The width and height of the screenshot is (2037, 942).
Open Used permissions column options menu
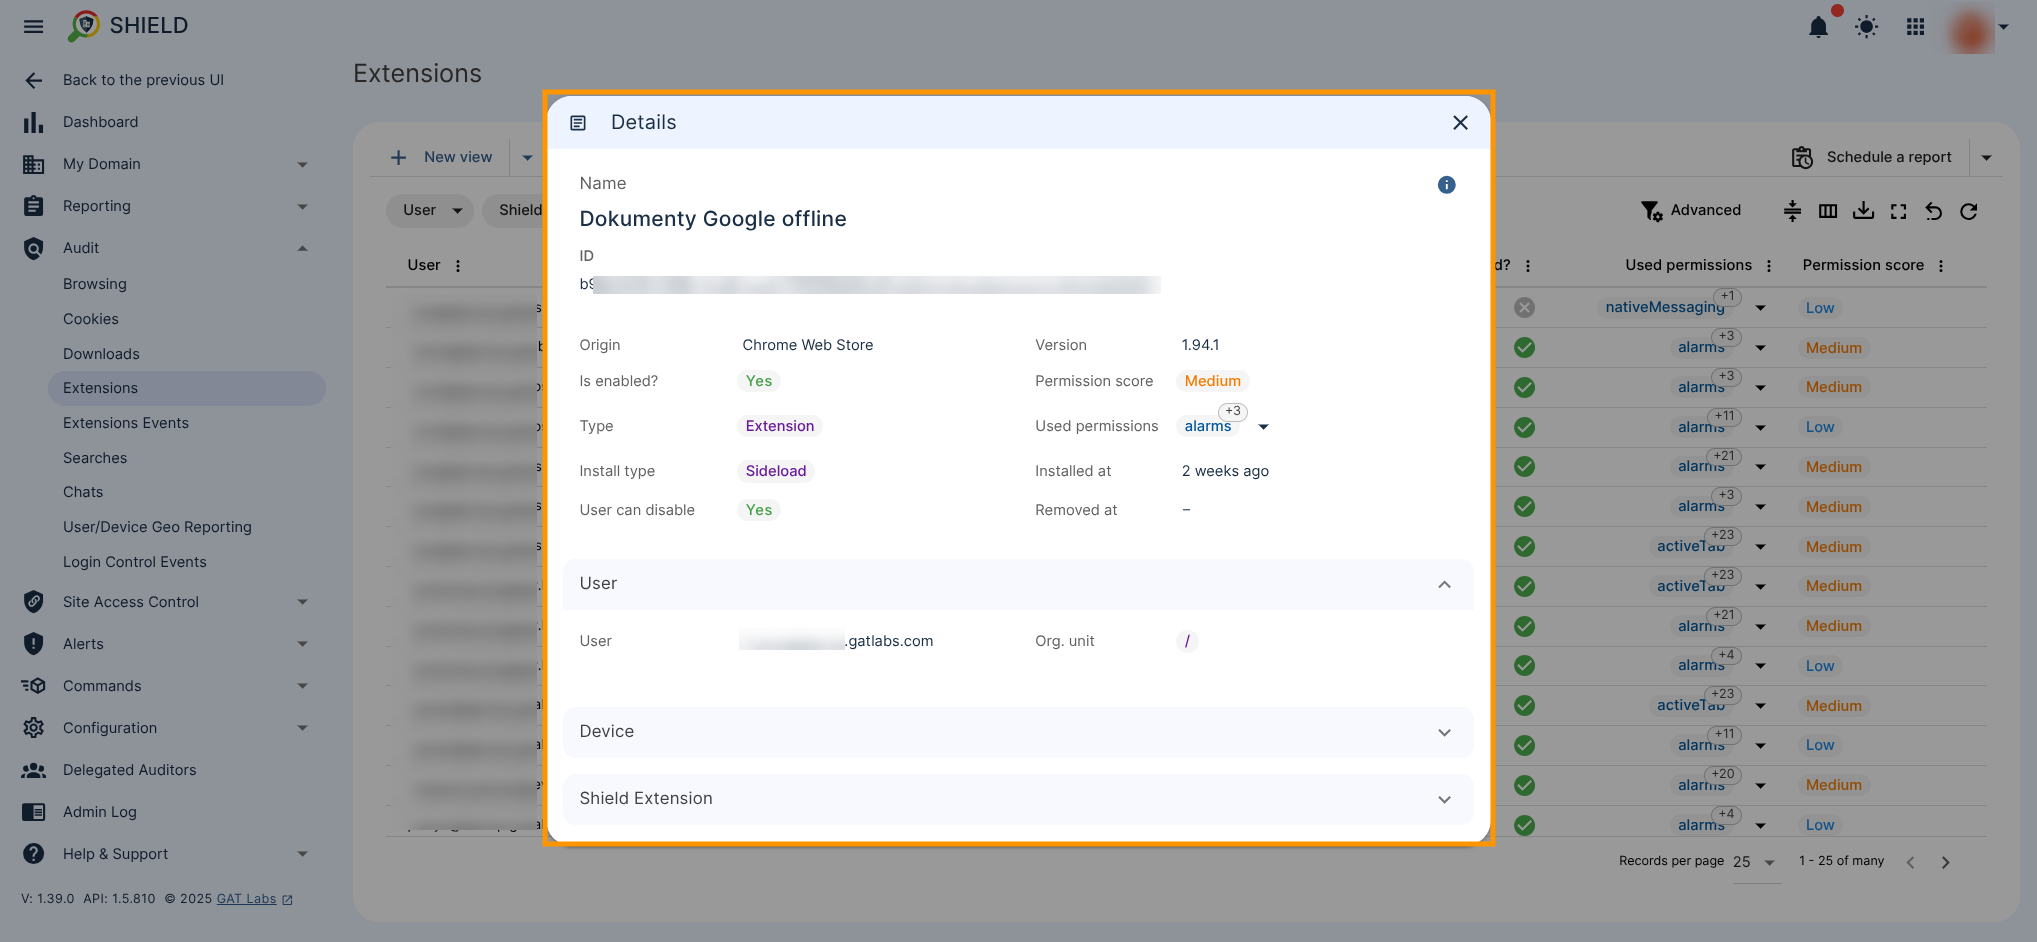coord(1769,266)
